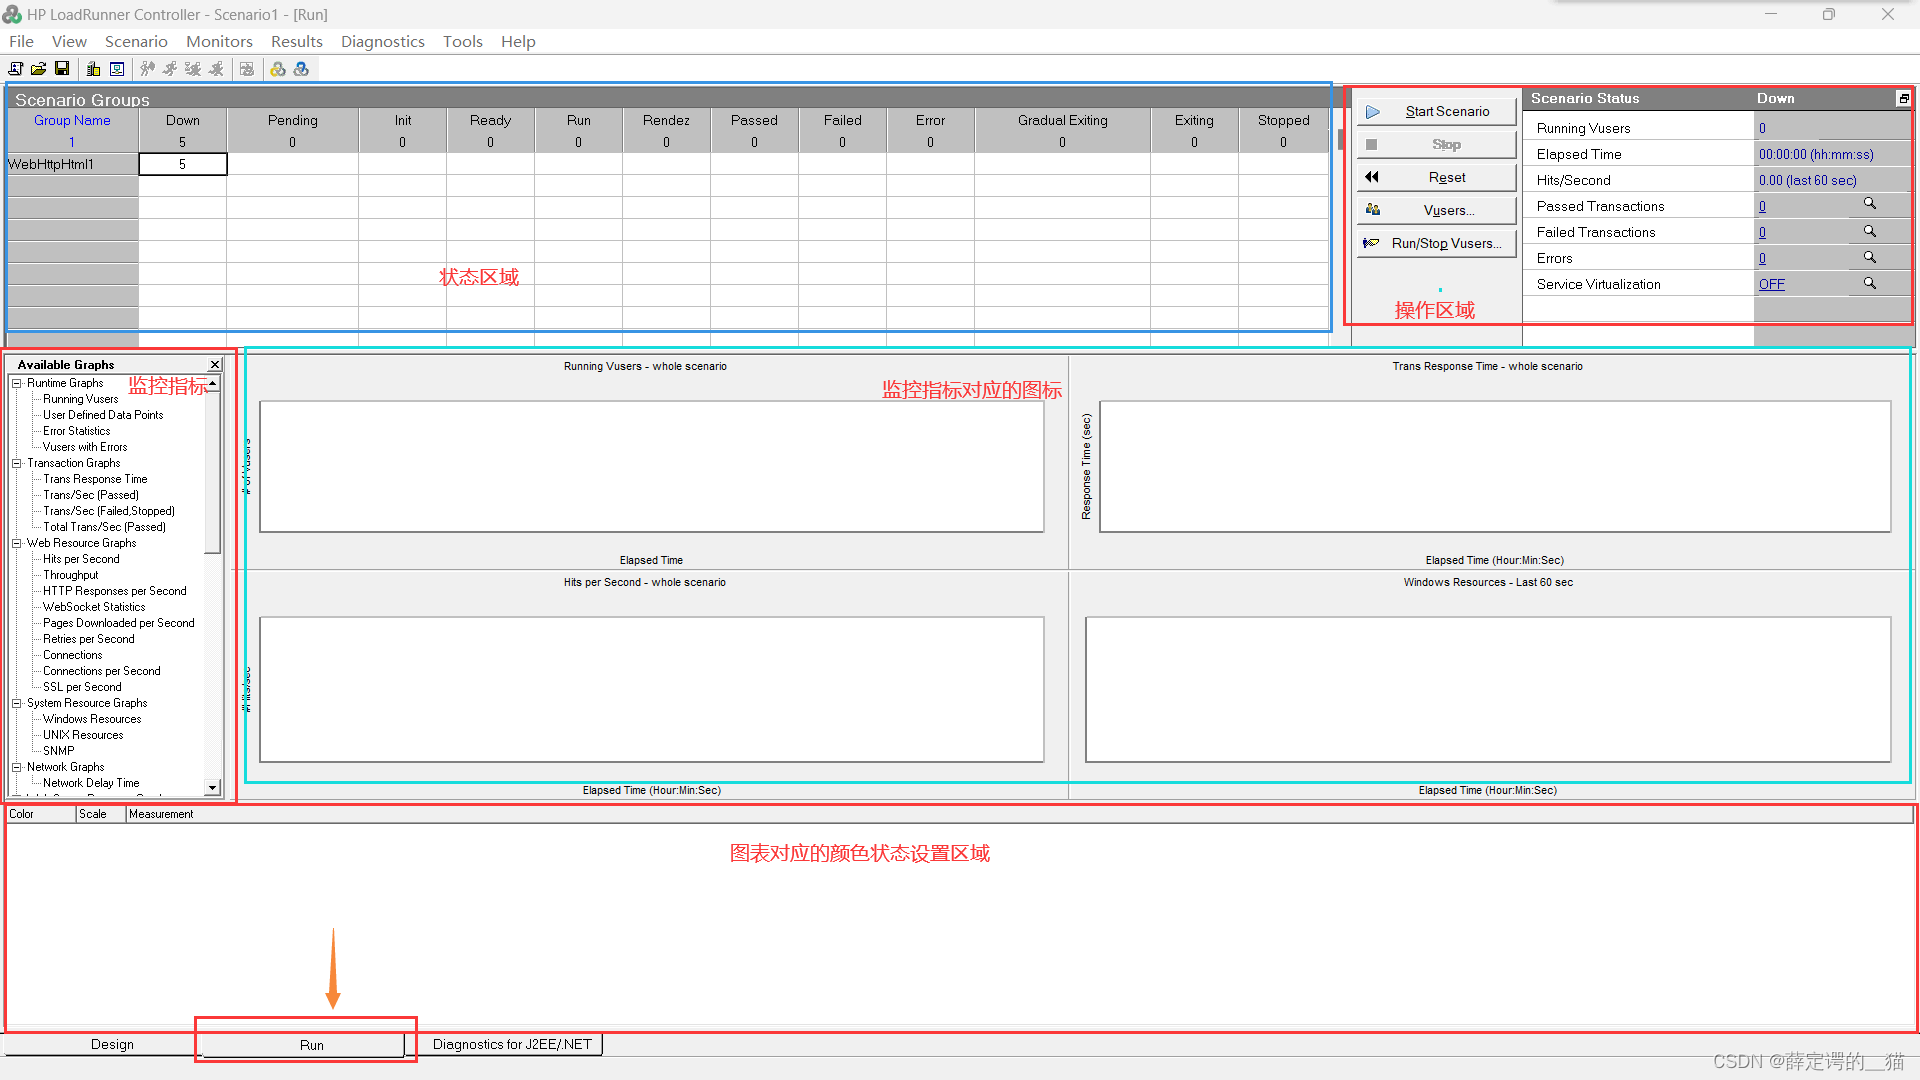Click the magnifier beside Passed Transactions
This screenshot has width=1920, height=1080.
(x=1868, y=204)
